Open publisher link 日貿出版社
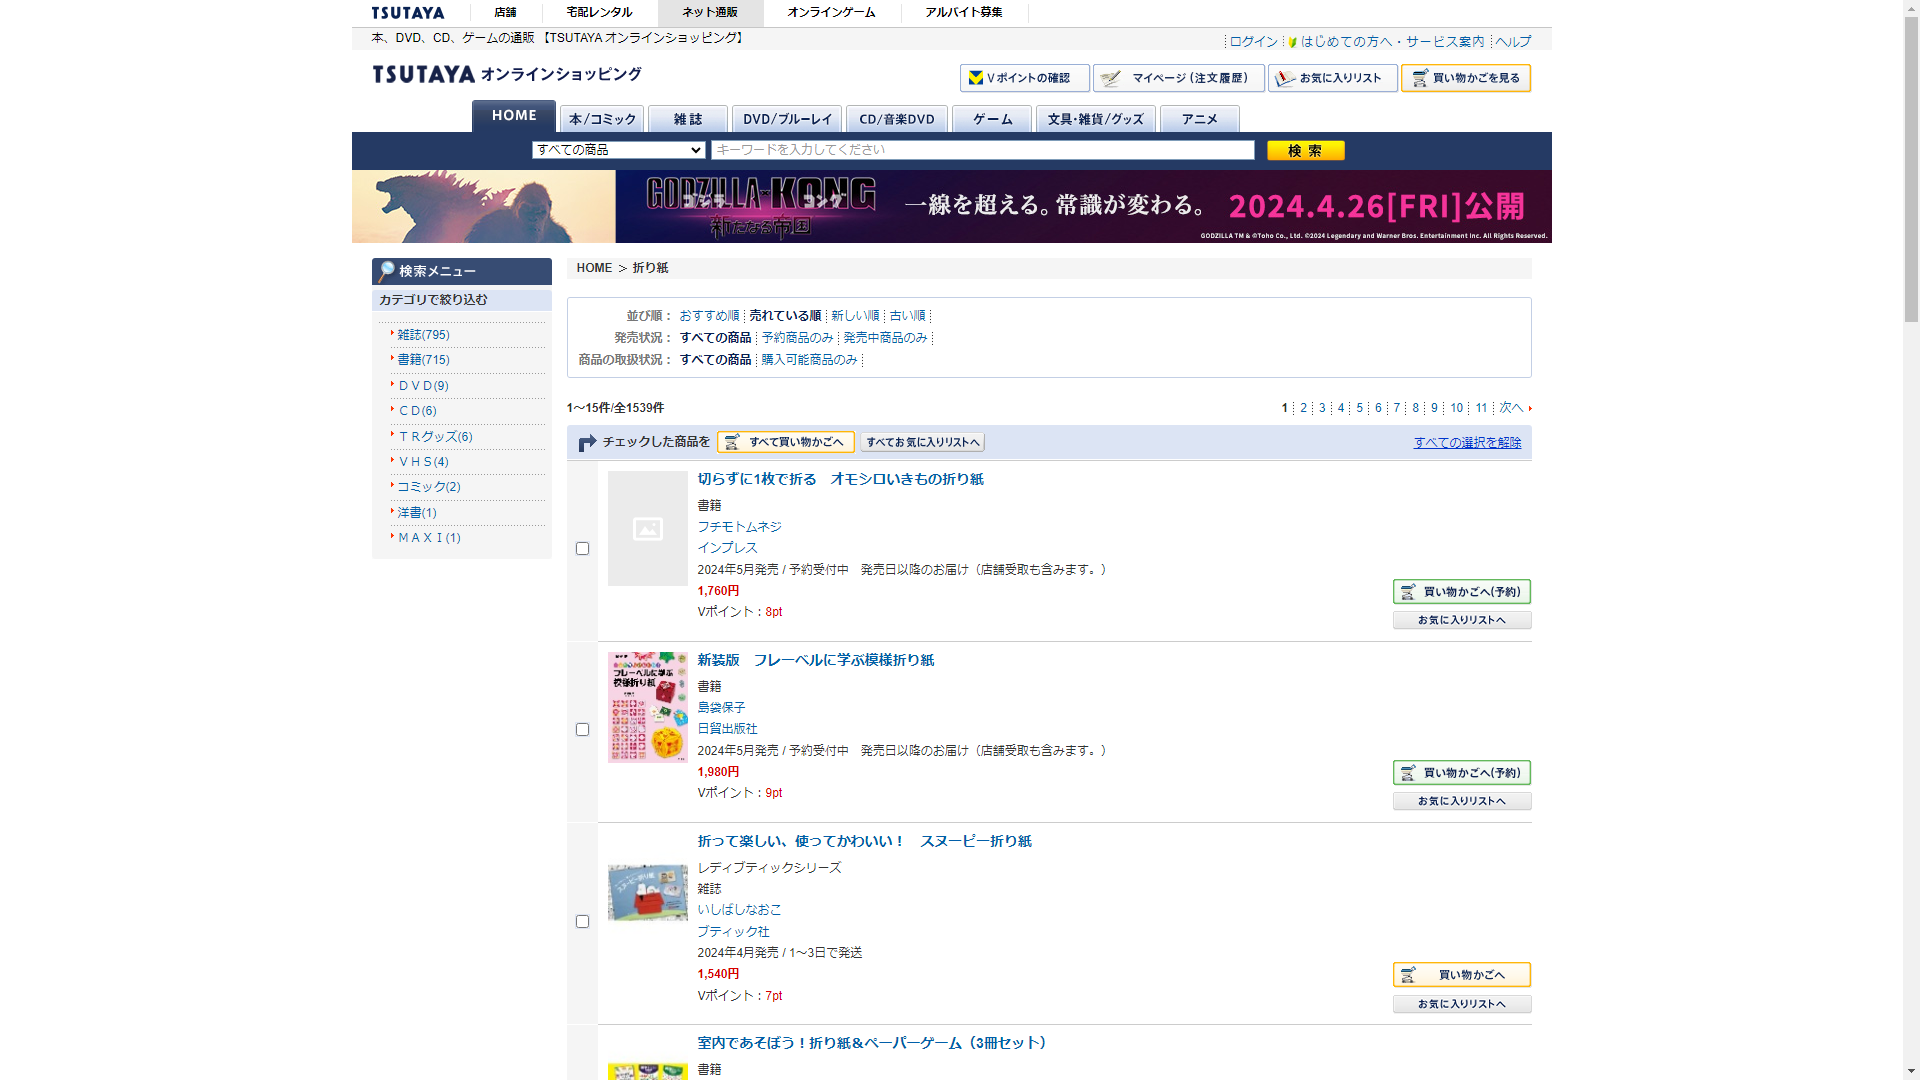The width and height of the screenshot is (1920, 1080). (727, 729)
